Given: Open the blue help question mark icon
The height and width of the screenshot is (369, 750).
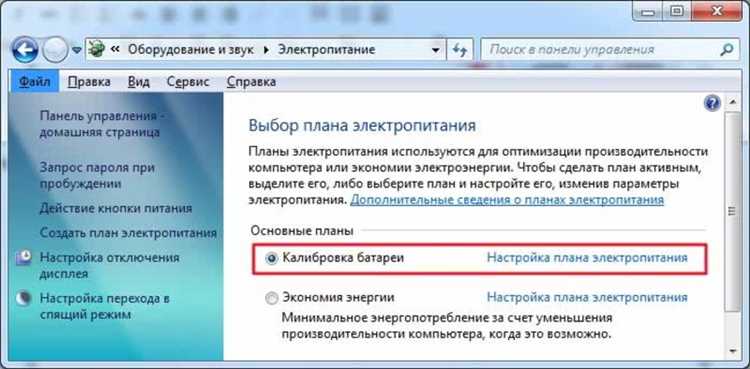Looking at the screenshot, I should click(x=712, y=103).
